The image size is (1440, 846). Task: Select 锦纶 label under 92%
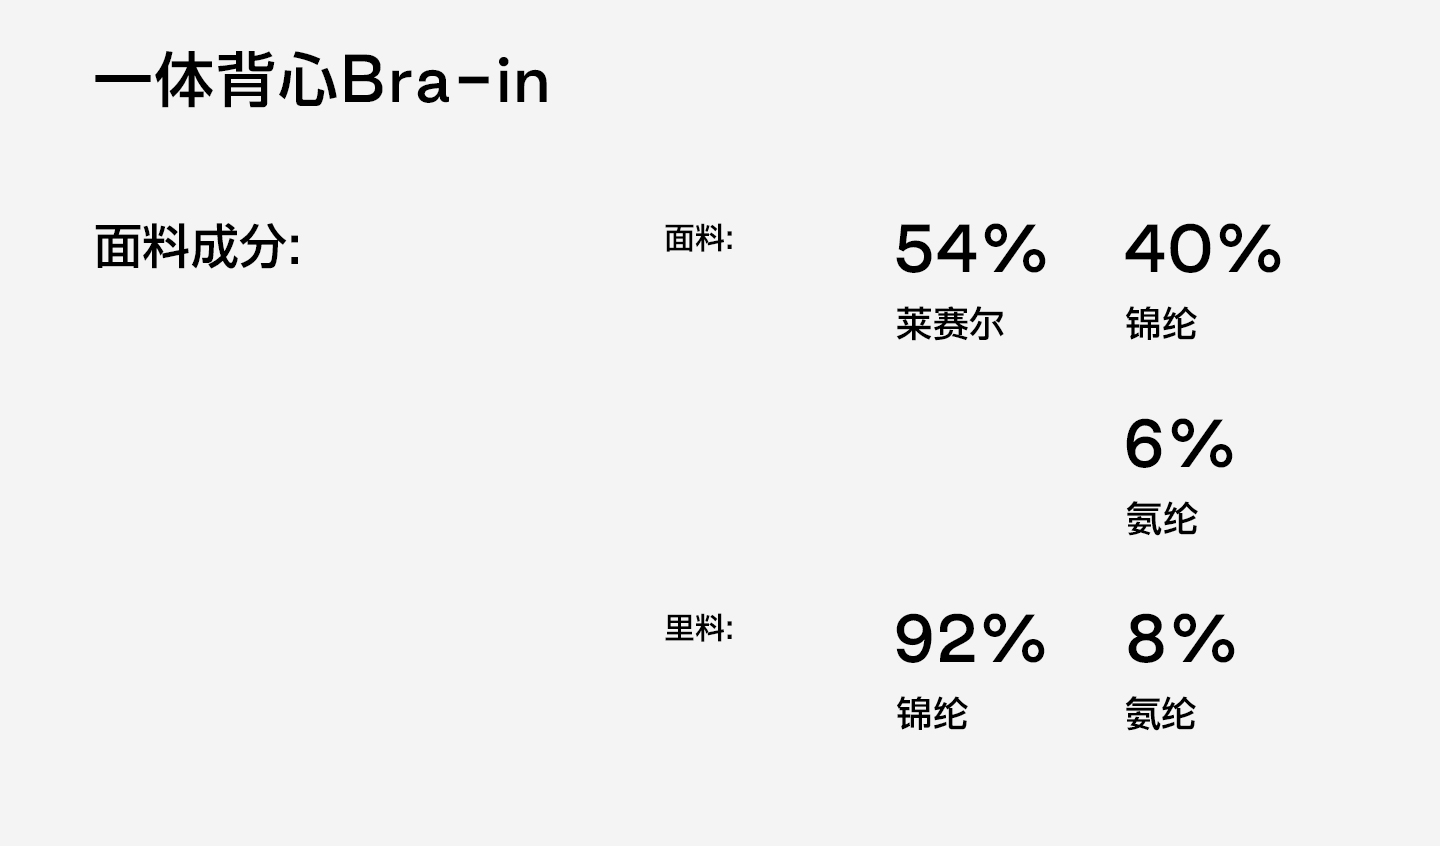coord(931,714)
